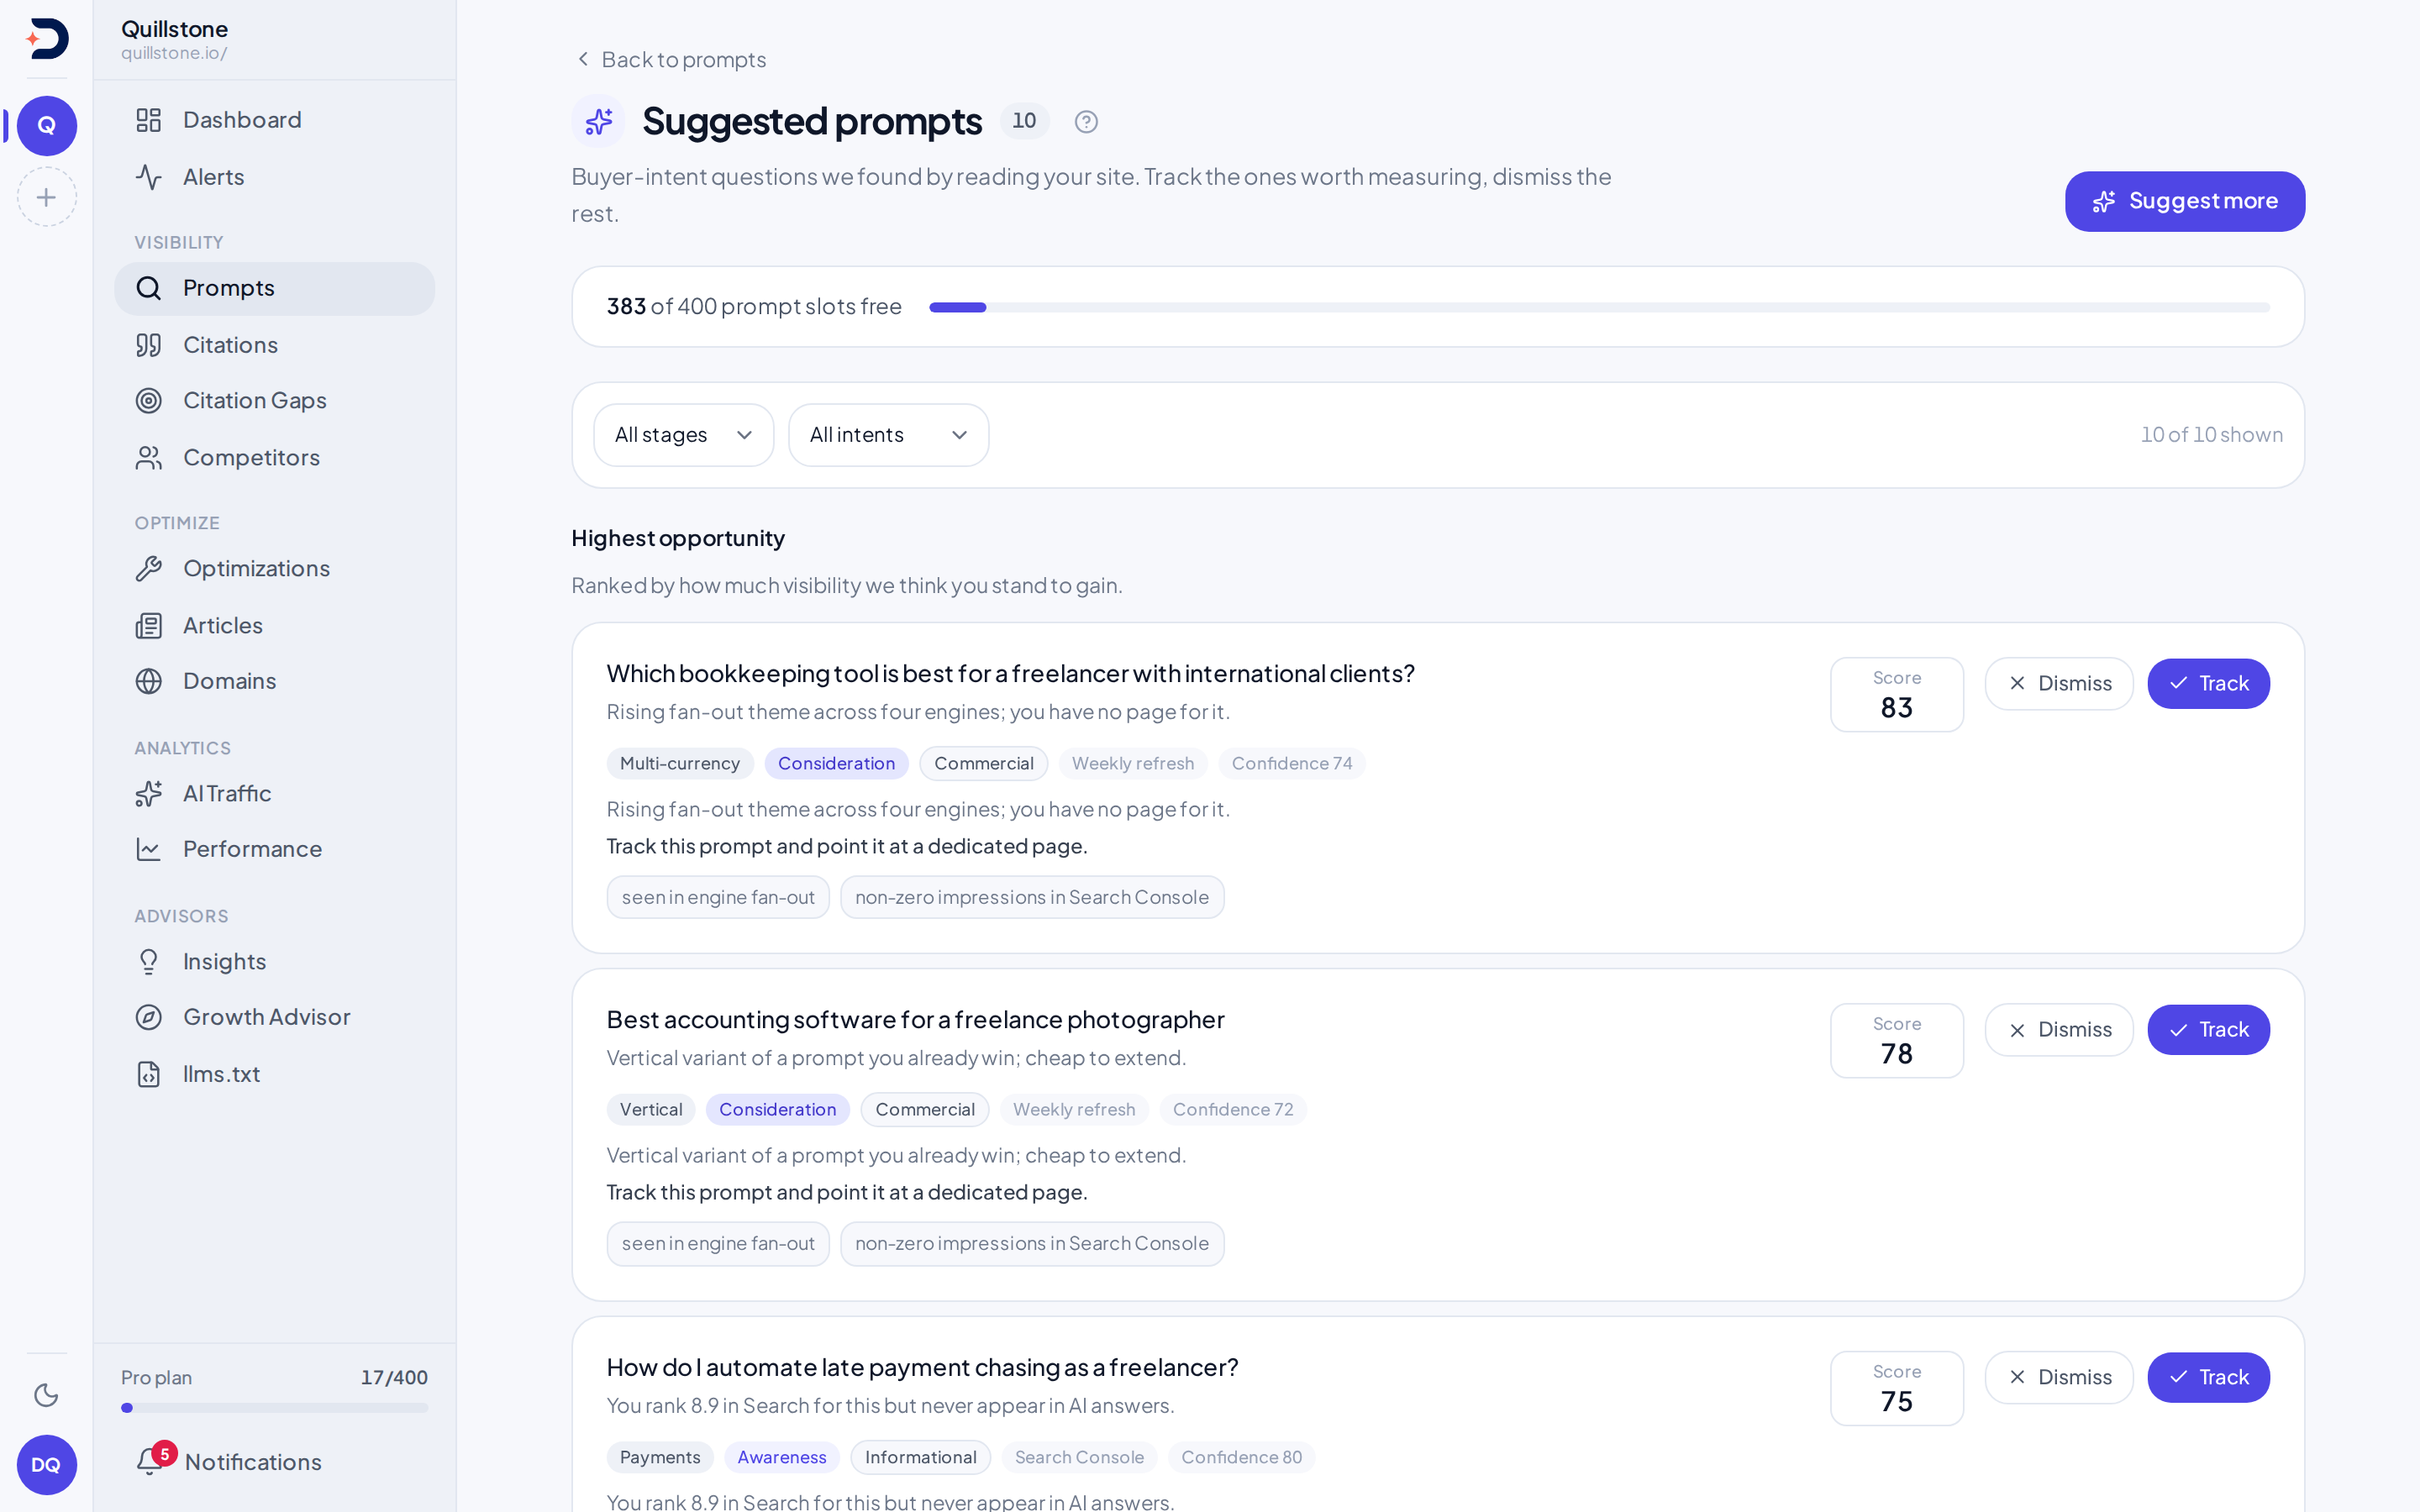Click the Confidence 72 tag
This screenshot has height=1512, width=2420.
(1233, 1110)
